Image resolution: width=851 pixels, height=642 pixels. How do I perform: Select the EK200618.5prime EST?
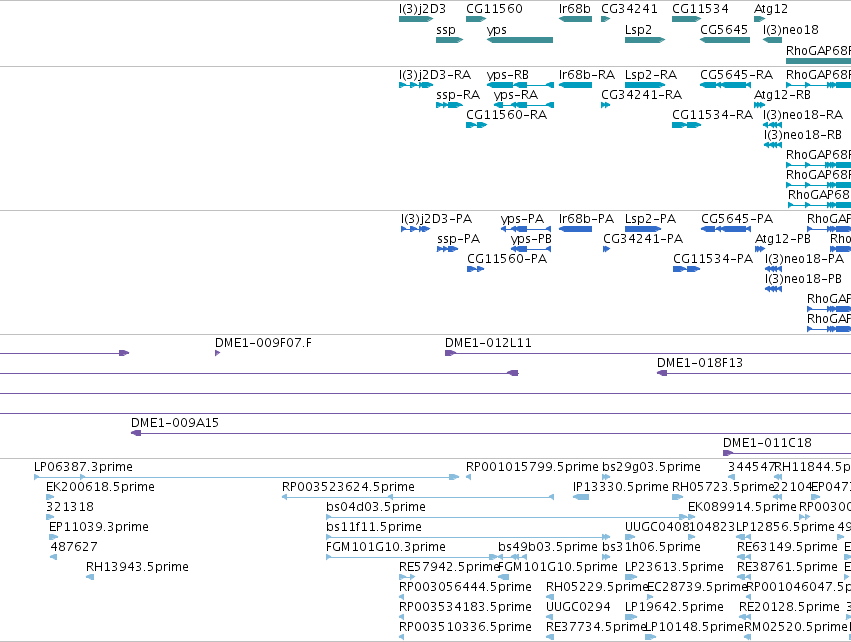point(49,497)
